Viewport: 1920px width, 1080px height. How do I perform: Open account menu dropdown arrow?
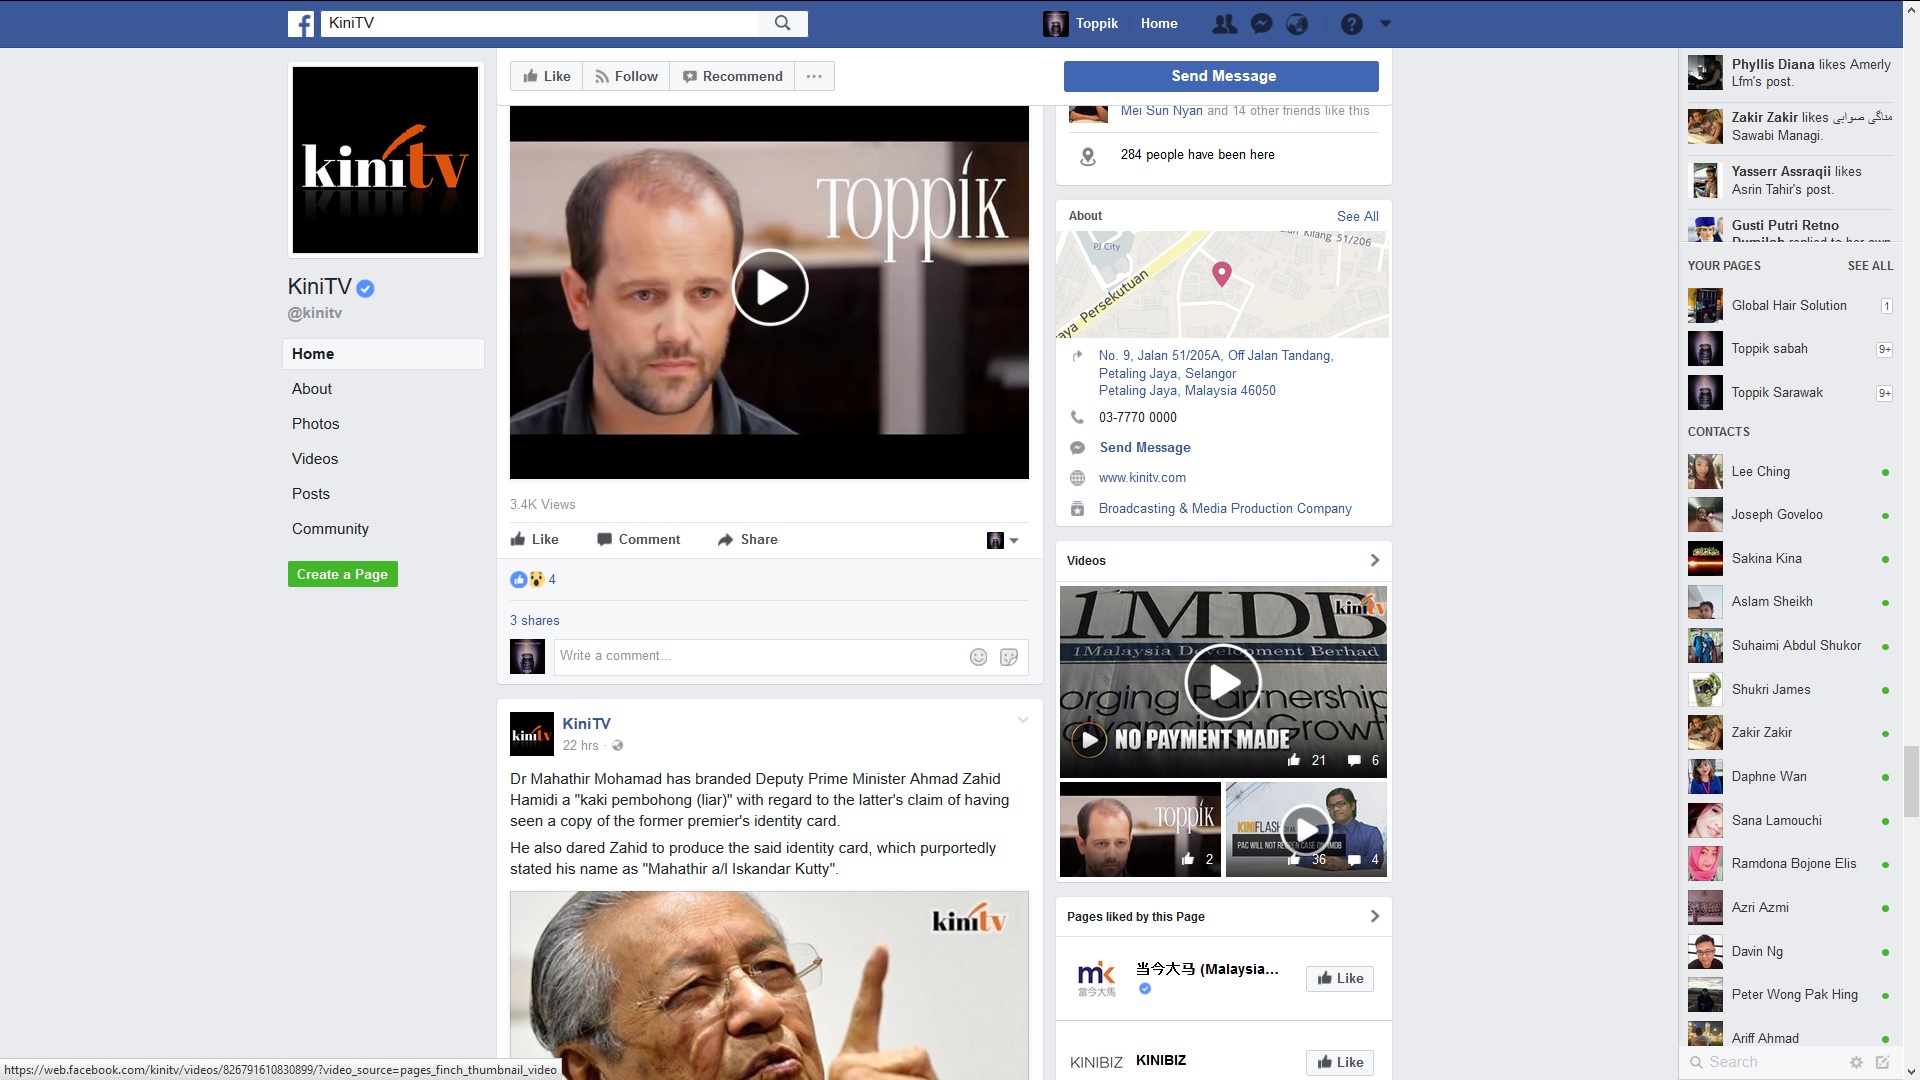(1385, 23)
